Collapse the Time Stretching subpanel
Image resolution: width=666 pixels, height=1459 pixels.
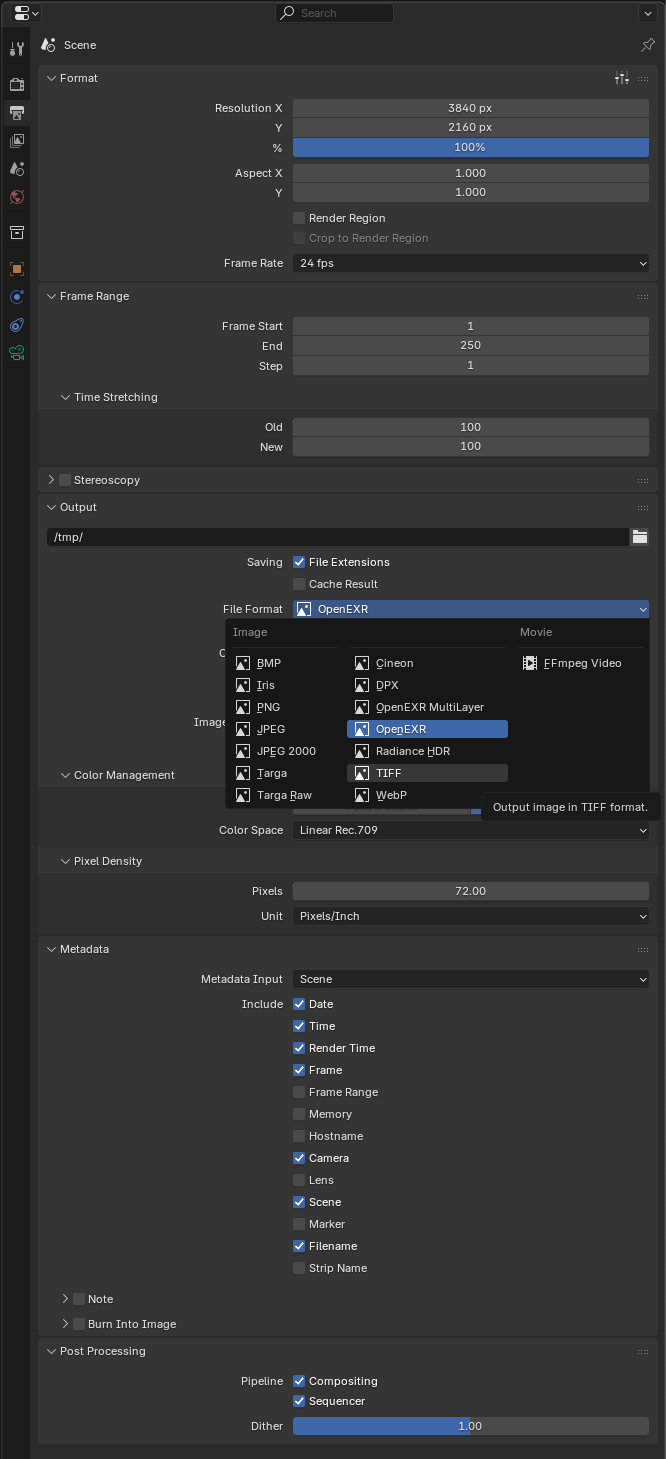click(66, 397)
